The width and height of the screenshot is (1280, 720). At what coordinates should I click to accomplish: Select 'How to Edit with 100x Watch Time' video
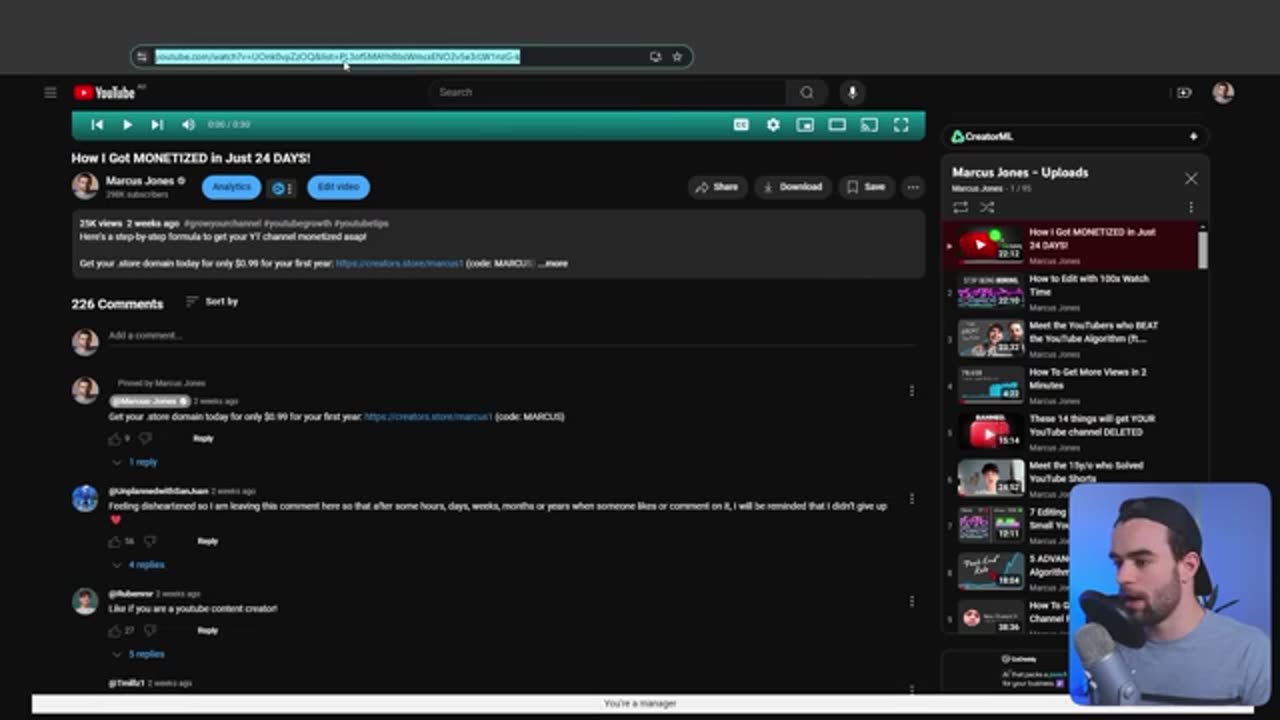tap(1070, 292)
